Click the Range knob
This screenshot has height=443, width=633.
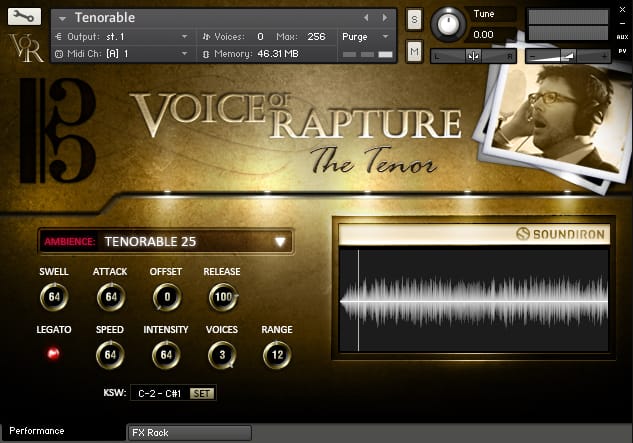point(277,354)
